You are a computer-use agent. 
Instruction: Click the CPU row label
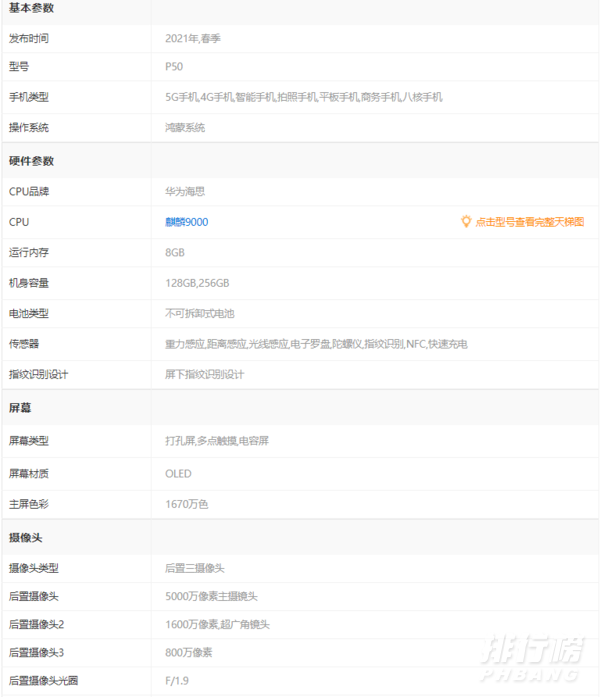point(19,222)
